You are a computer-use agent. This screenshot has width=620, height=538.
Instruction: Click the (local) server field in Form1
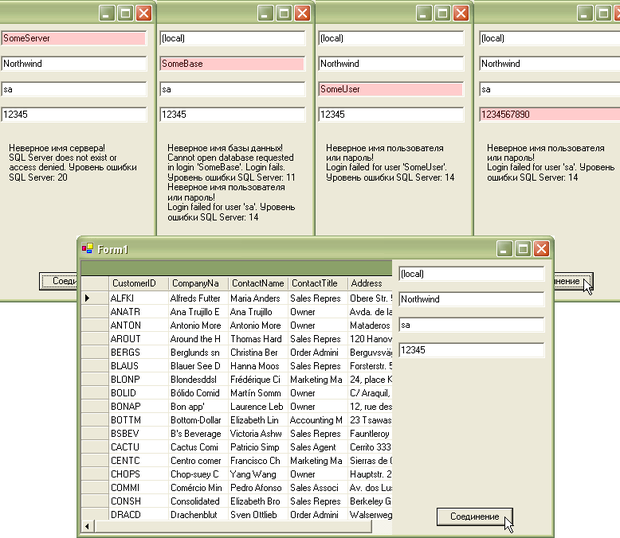click(471, 274)
